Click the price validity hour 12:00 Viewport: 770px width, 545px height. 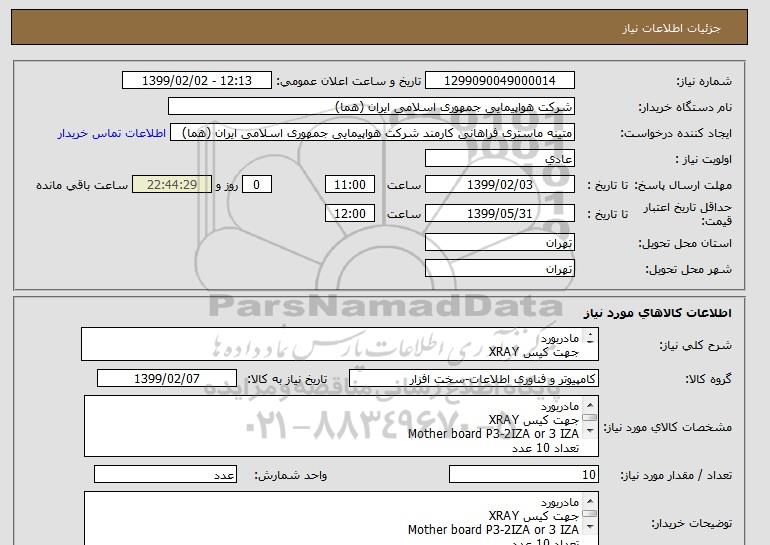[x=350, y=214]
